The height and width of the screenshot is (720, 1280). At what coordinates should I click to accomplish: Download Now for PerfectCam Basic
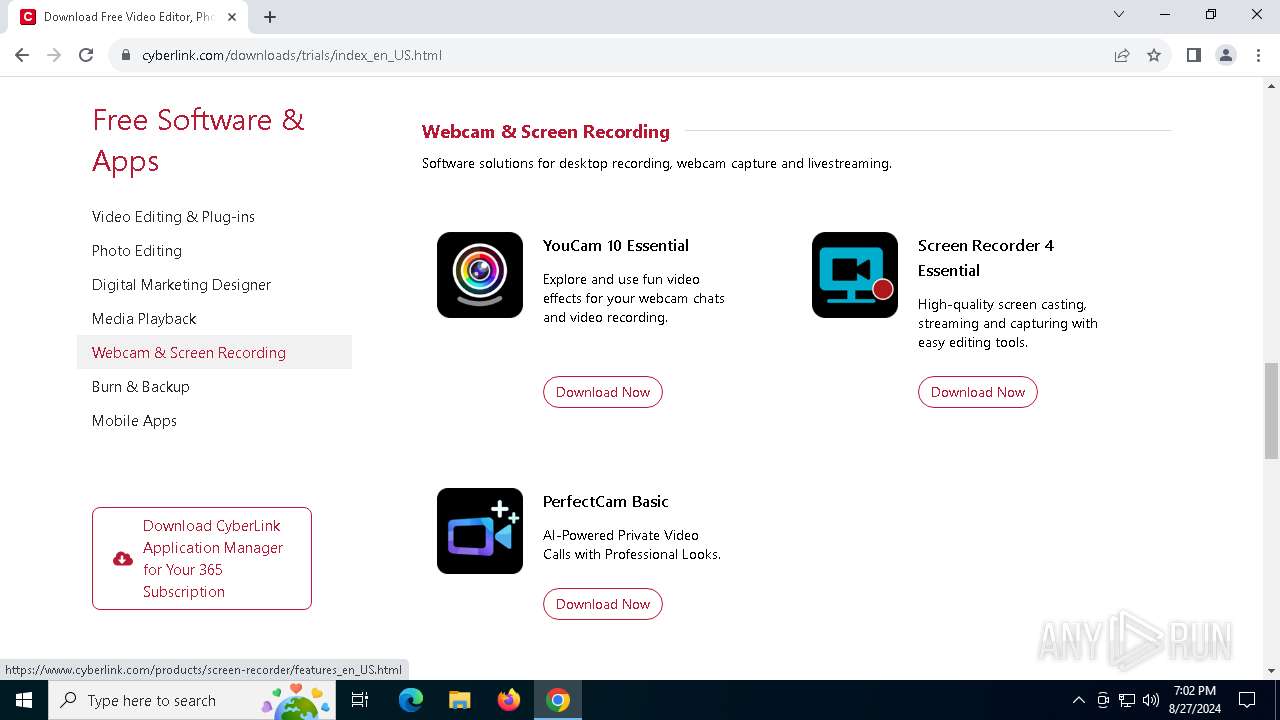pyautogui.click(x=603, y=604)
